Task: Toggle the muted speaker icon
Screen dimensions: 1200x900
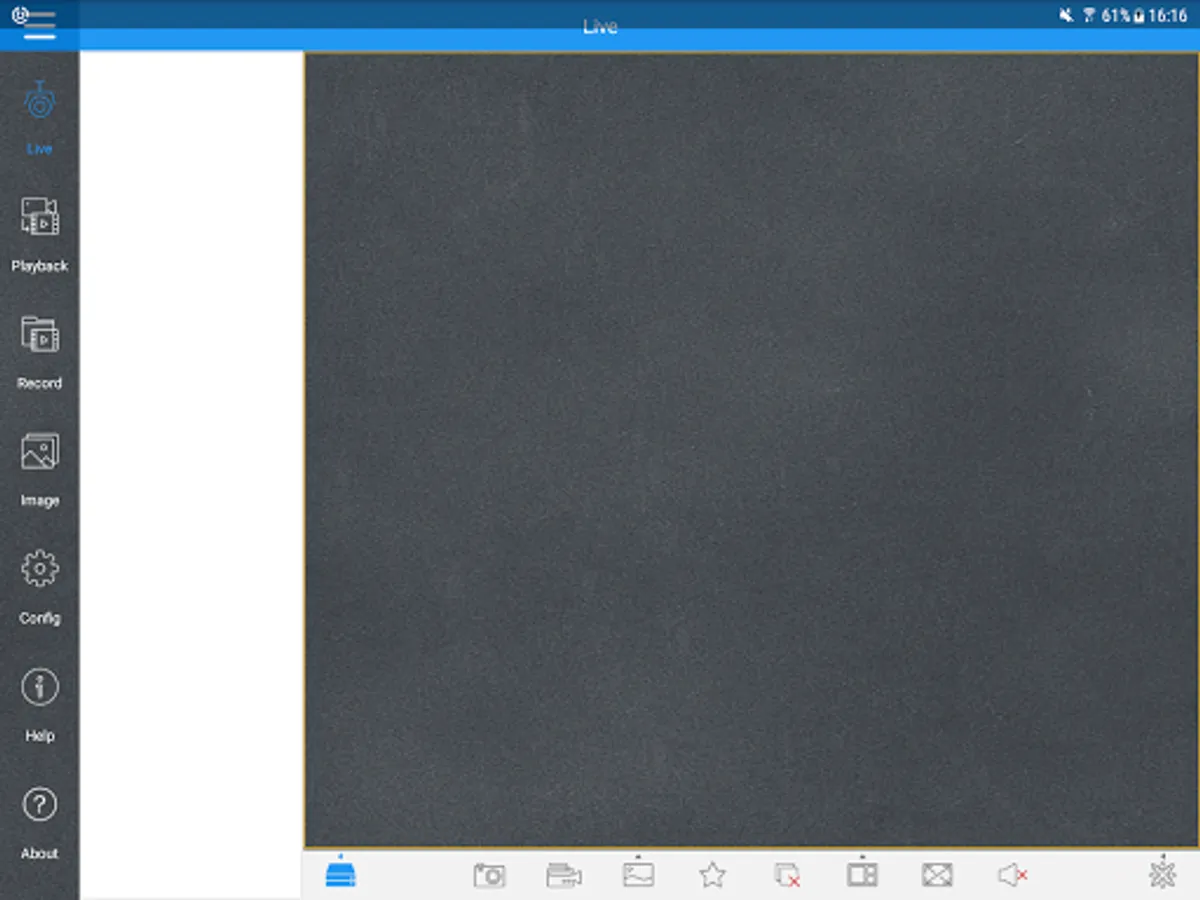Action: [x=1012, y=875]
